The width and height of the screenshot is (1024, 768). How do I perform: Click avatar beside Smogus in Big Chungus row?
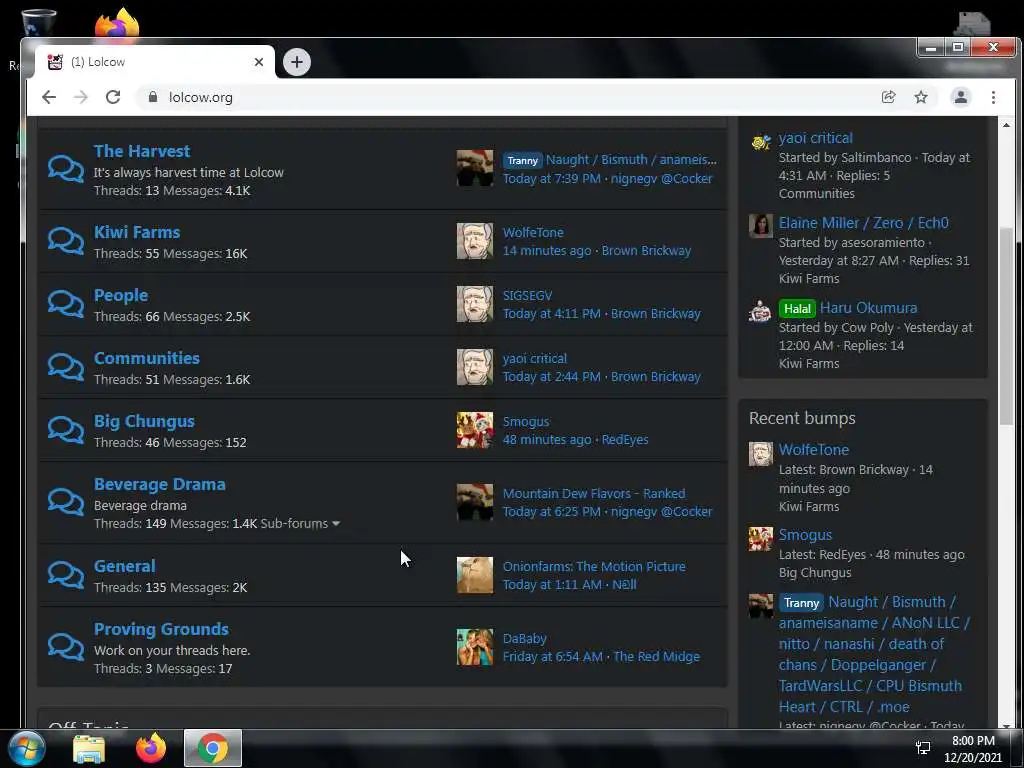pyautogui.click(x=475, y=430)
